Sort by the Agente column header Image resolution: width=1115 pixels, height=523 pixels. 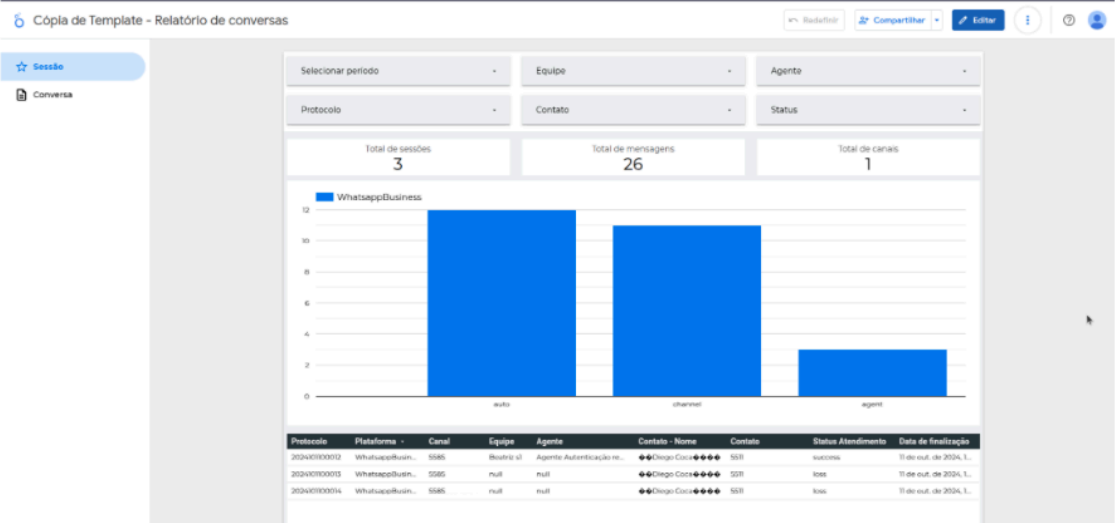click(549, 442)
